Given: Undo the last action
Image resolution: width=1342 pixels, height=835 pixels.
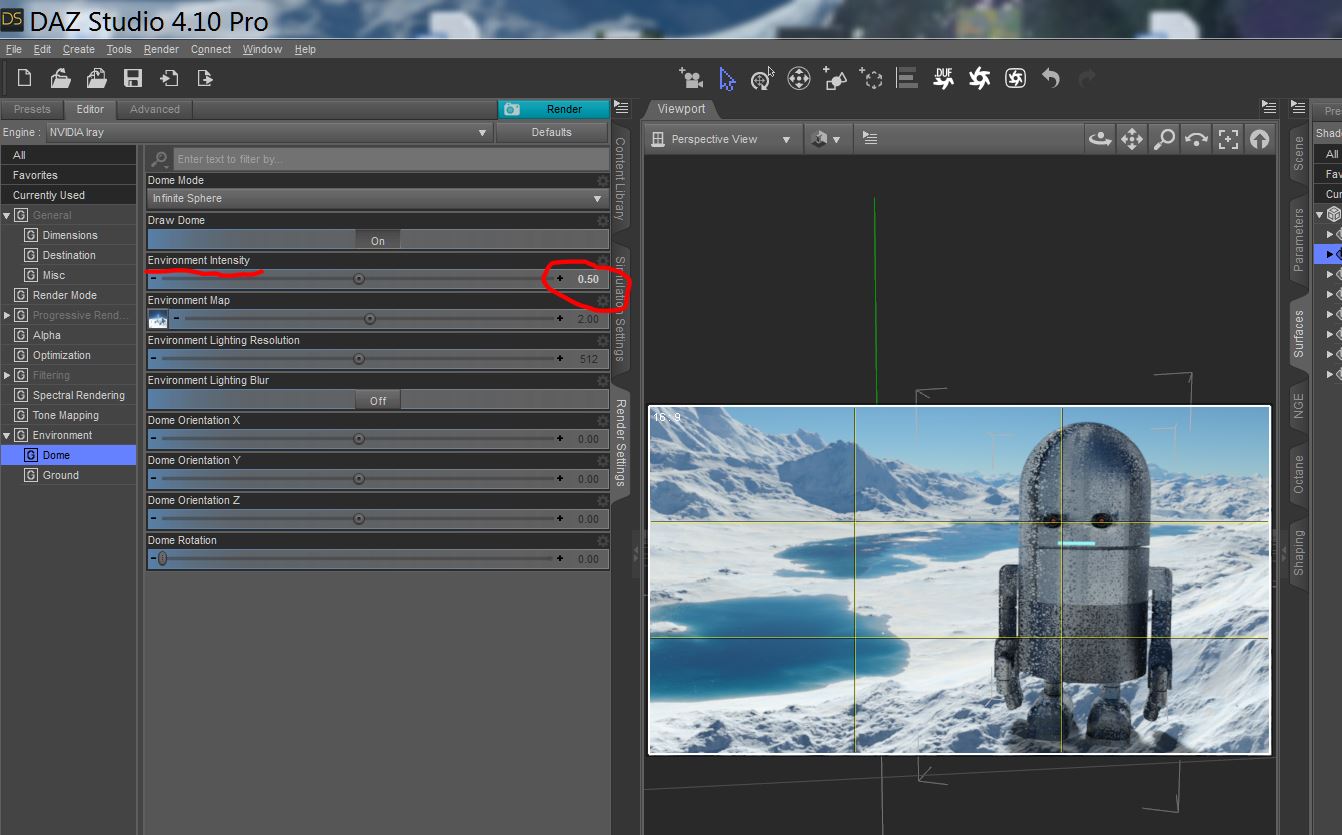Looking at the screenshot, I should [1050, 78].
